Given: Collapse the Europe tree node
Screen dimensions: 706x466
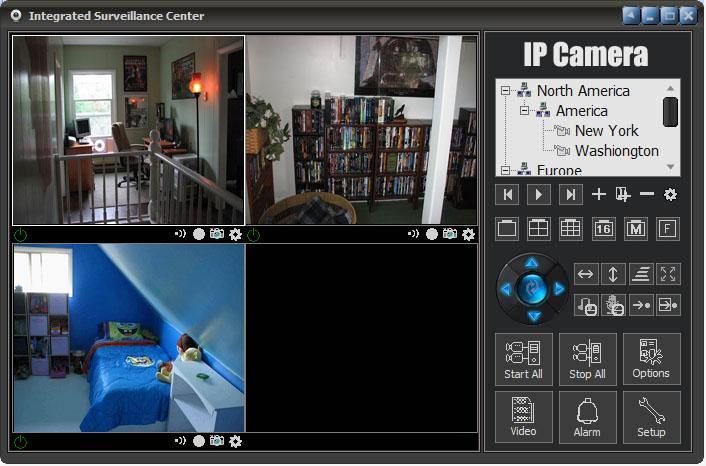Looking at the screenshot, I should point(505,170).
